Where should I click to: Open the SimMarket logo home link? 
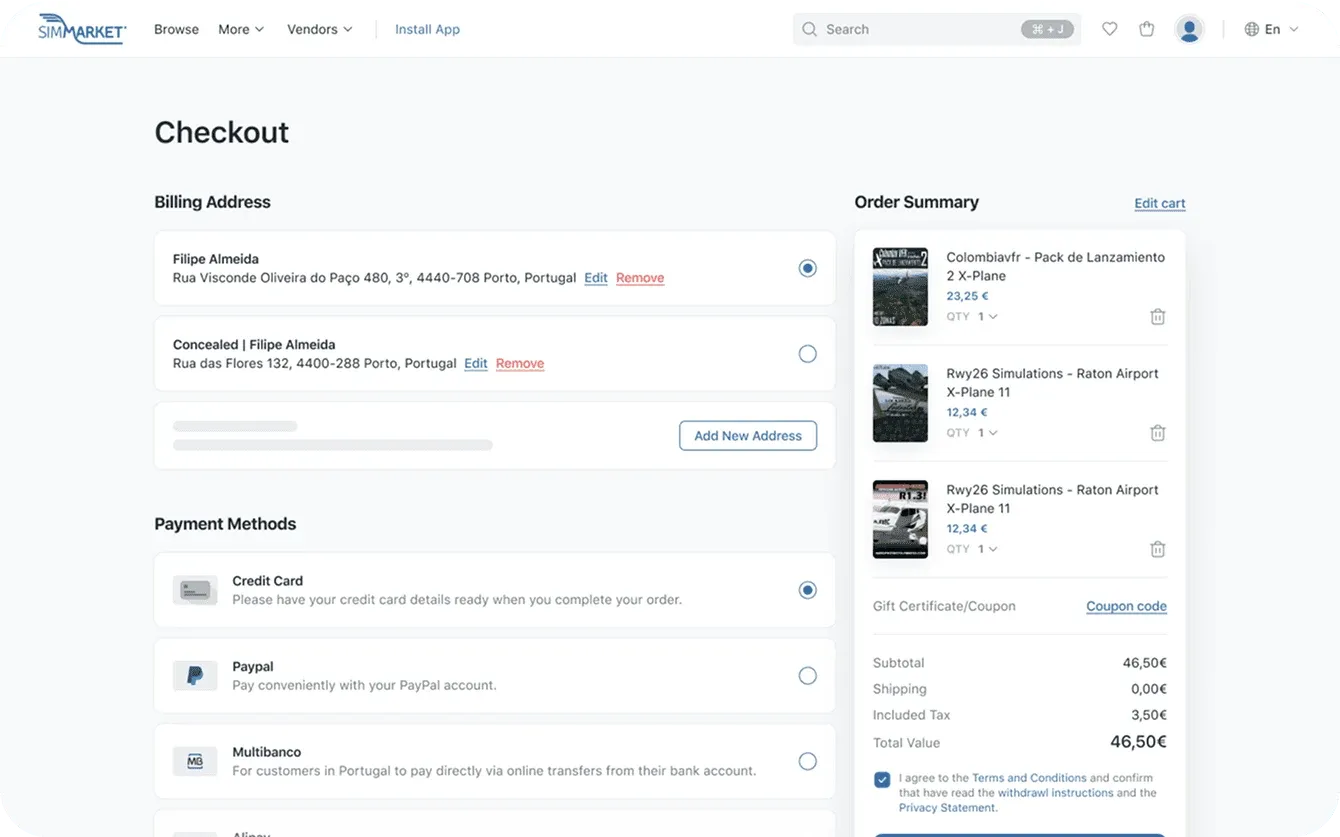(x=82, y=29)
